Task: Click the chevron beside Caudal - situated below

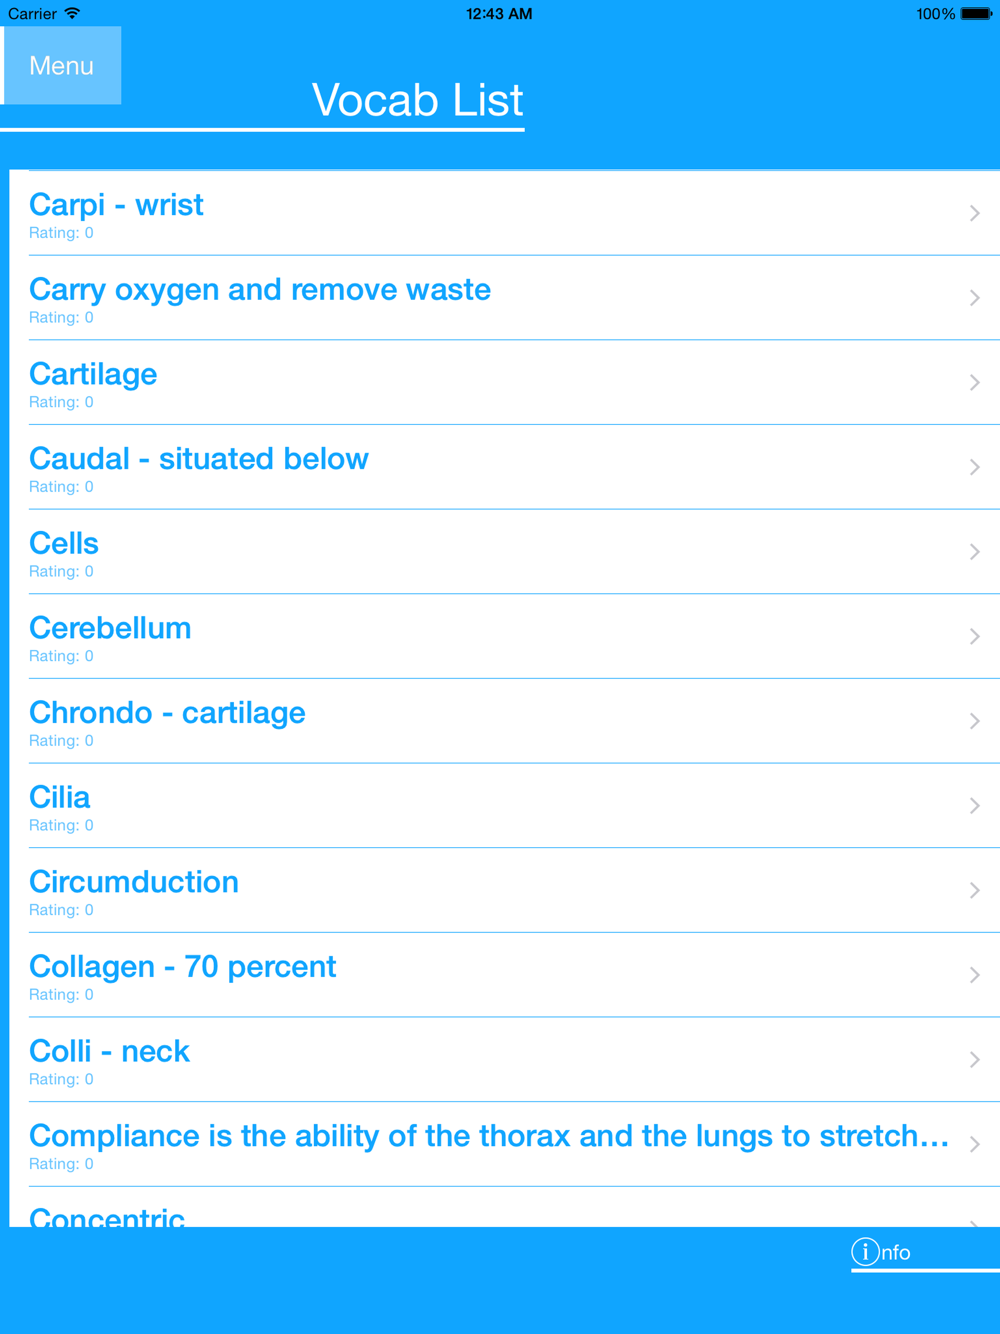Action: point(974,467)
